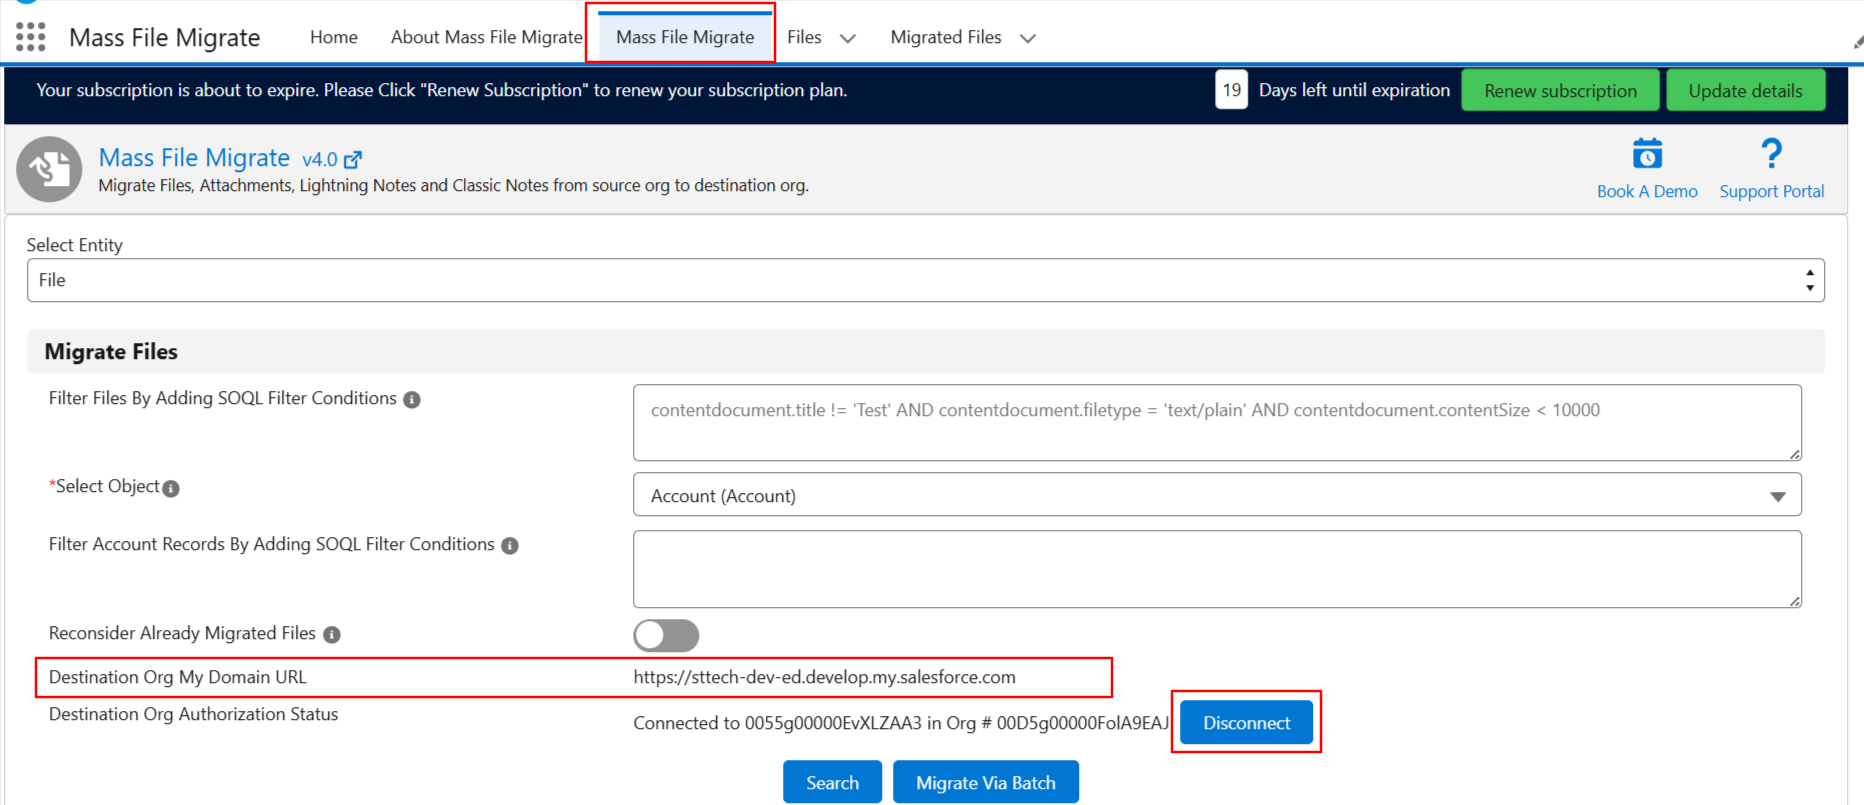
Task: Click the Mass File Migrate app name
Action: pos(164,37)
